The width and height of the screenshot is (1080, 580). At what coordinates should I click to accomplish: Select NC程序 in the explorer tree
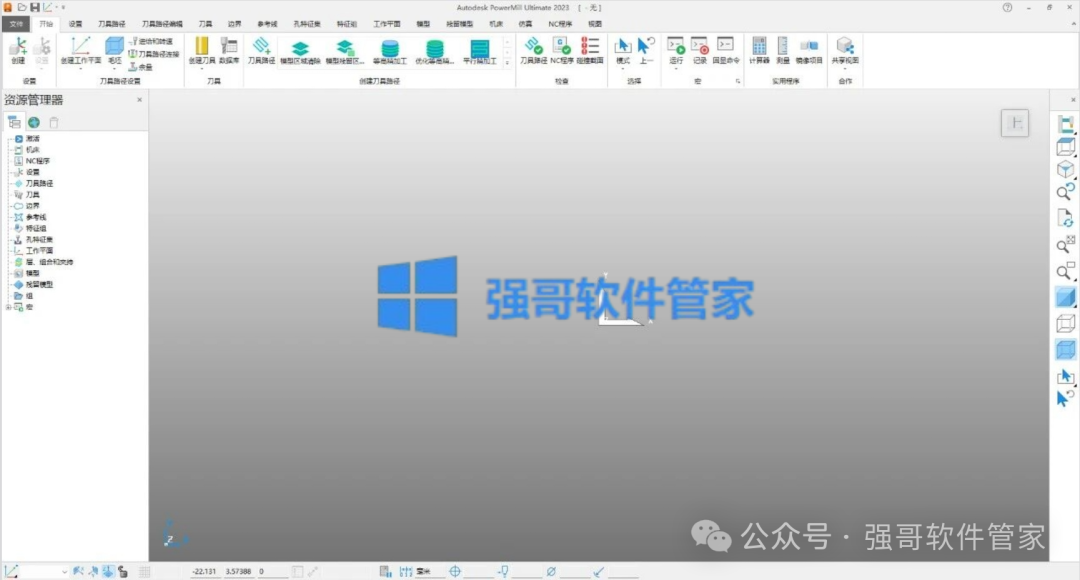point(38,161)
